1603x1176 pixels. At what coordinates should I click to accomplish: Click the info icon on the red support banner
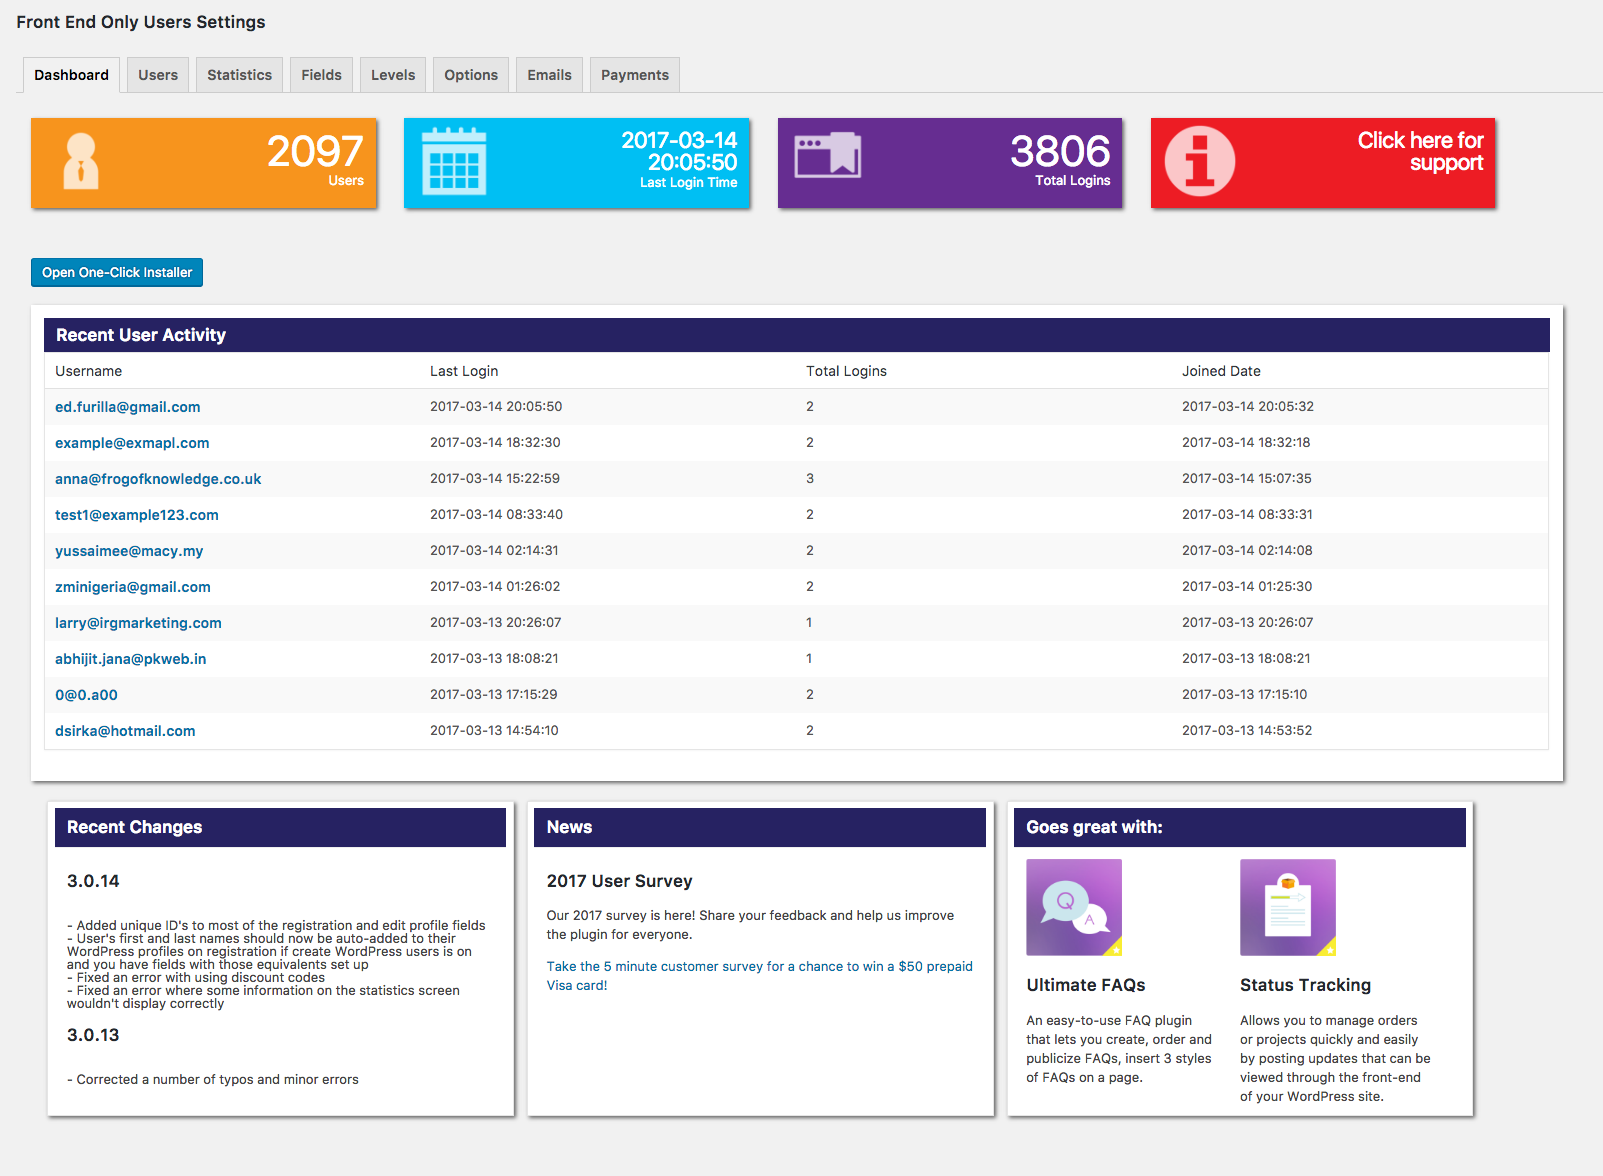[x=1199, y=162]
